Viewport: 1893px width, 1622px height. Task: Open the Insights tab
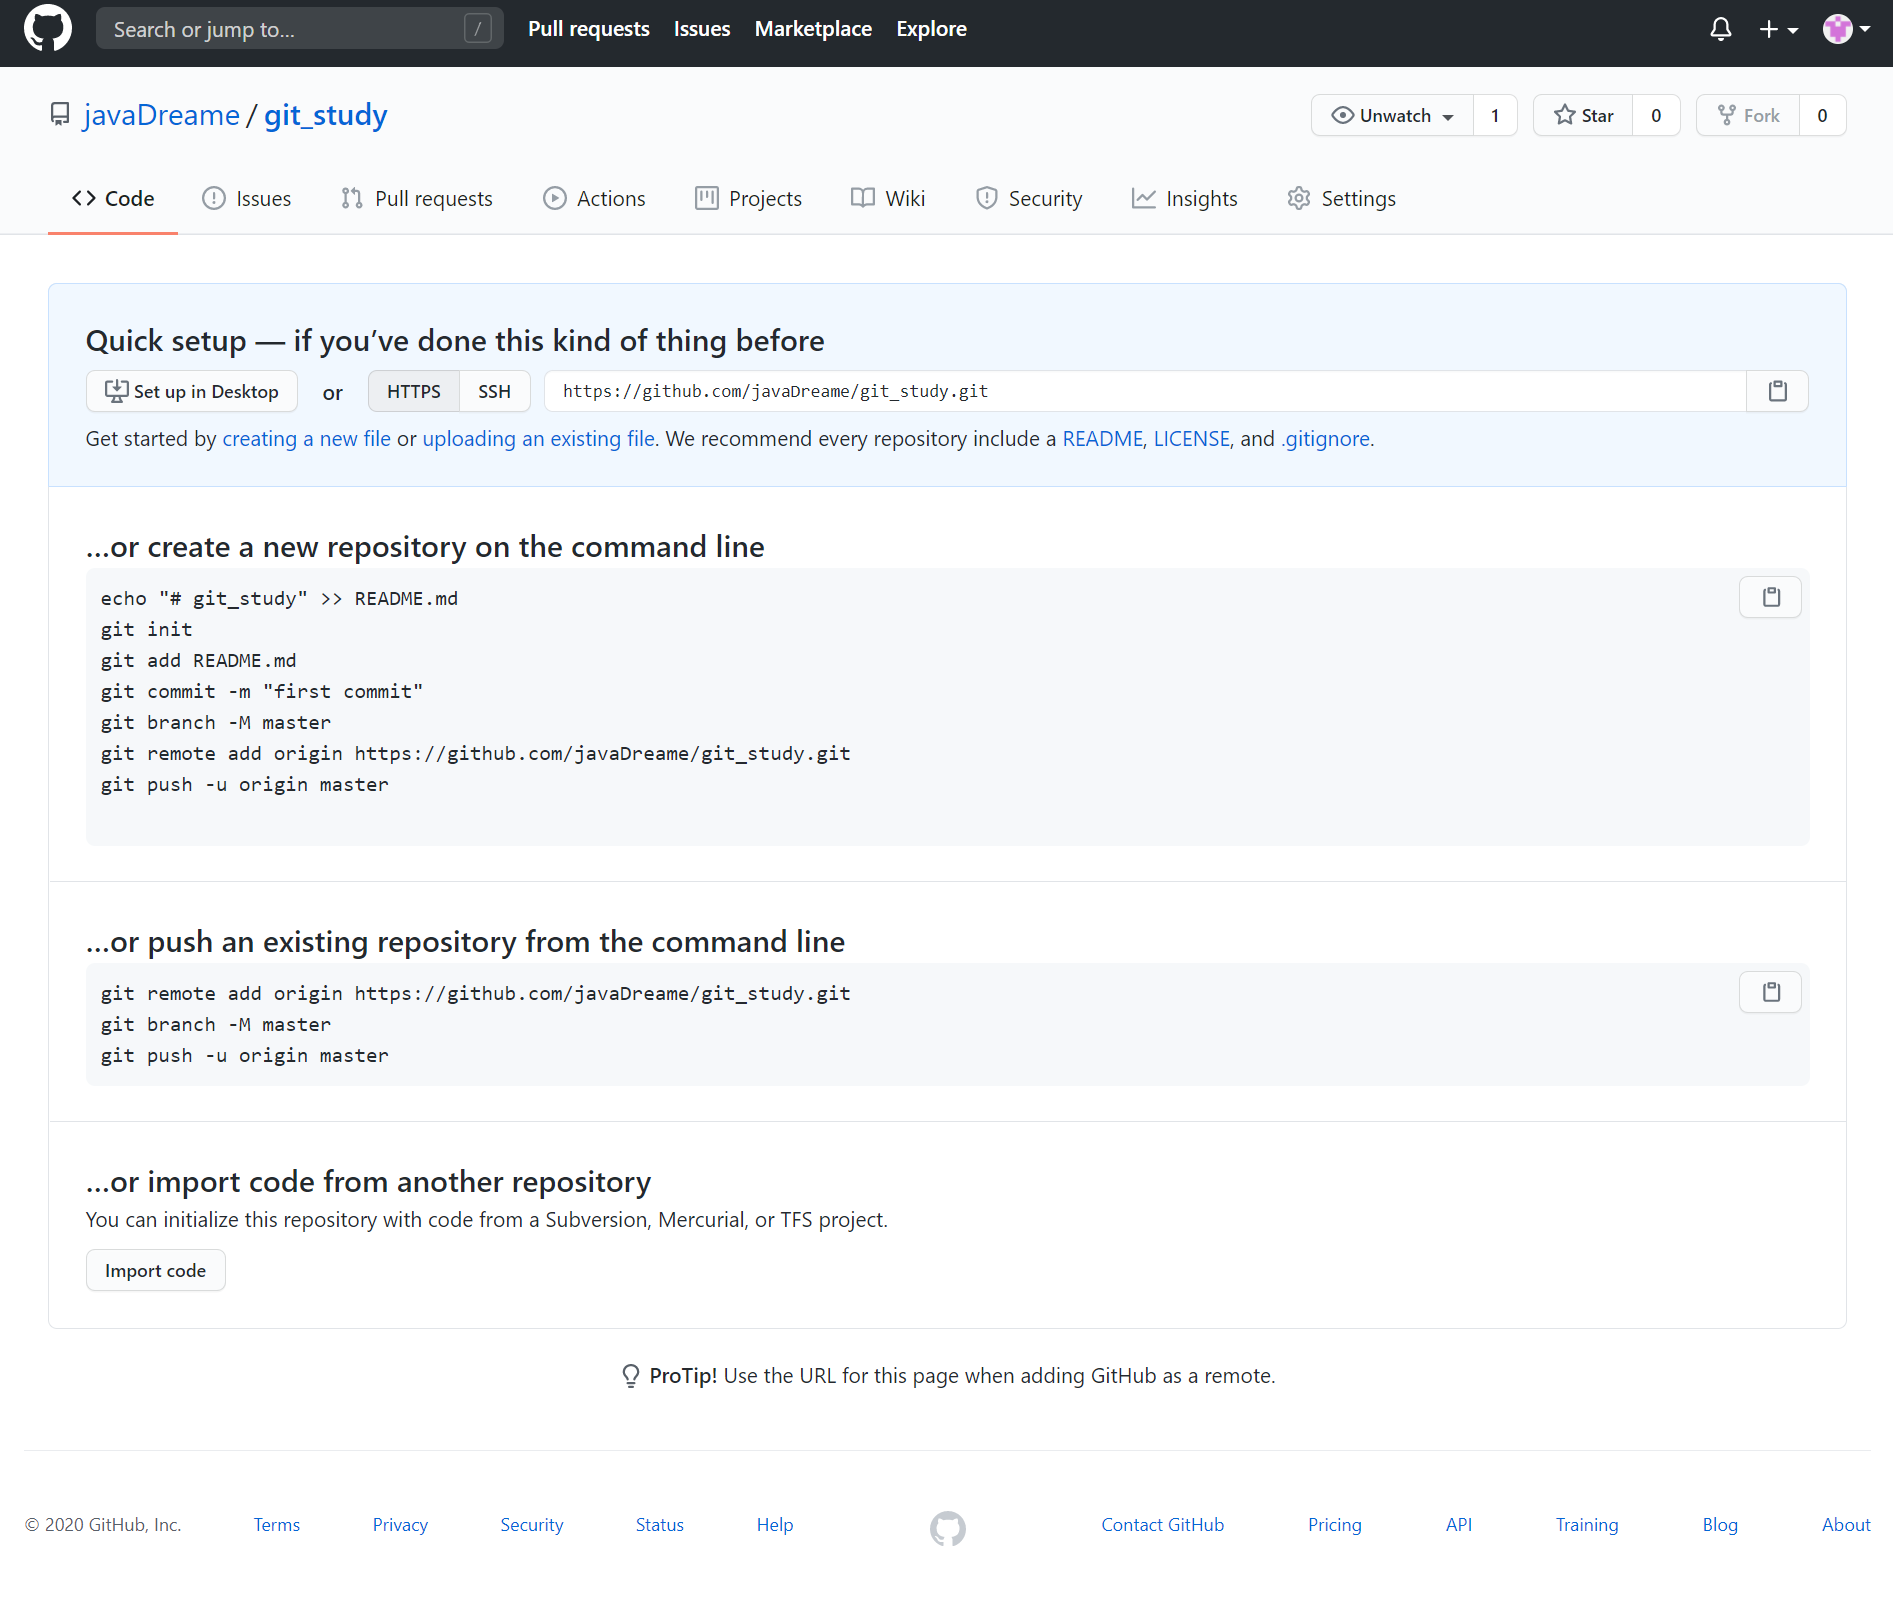1185,198
